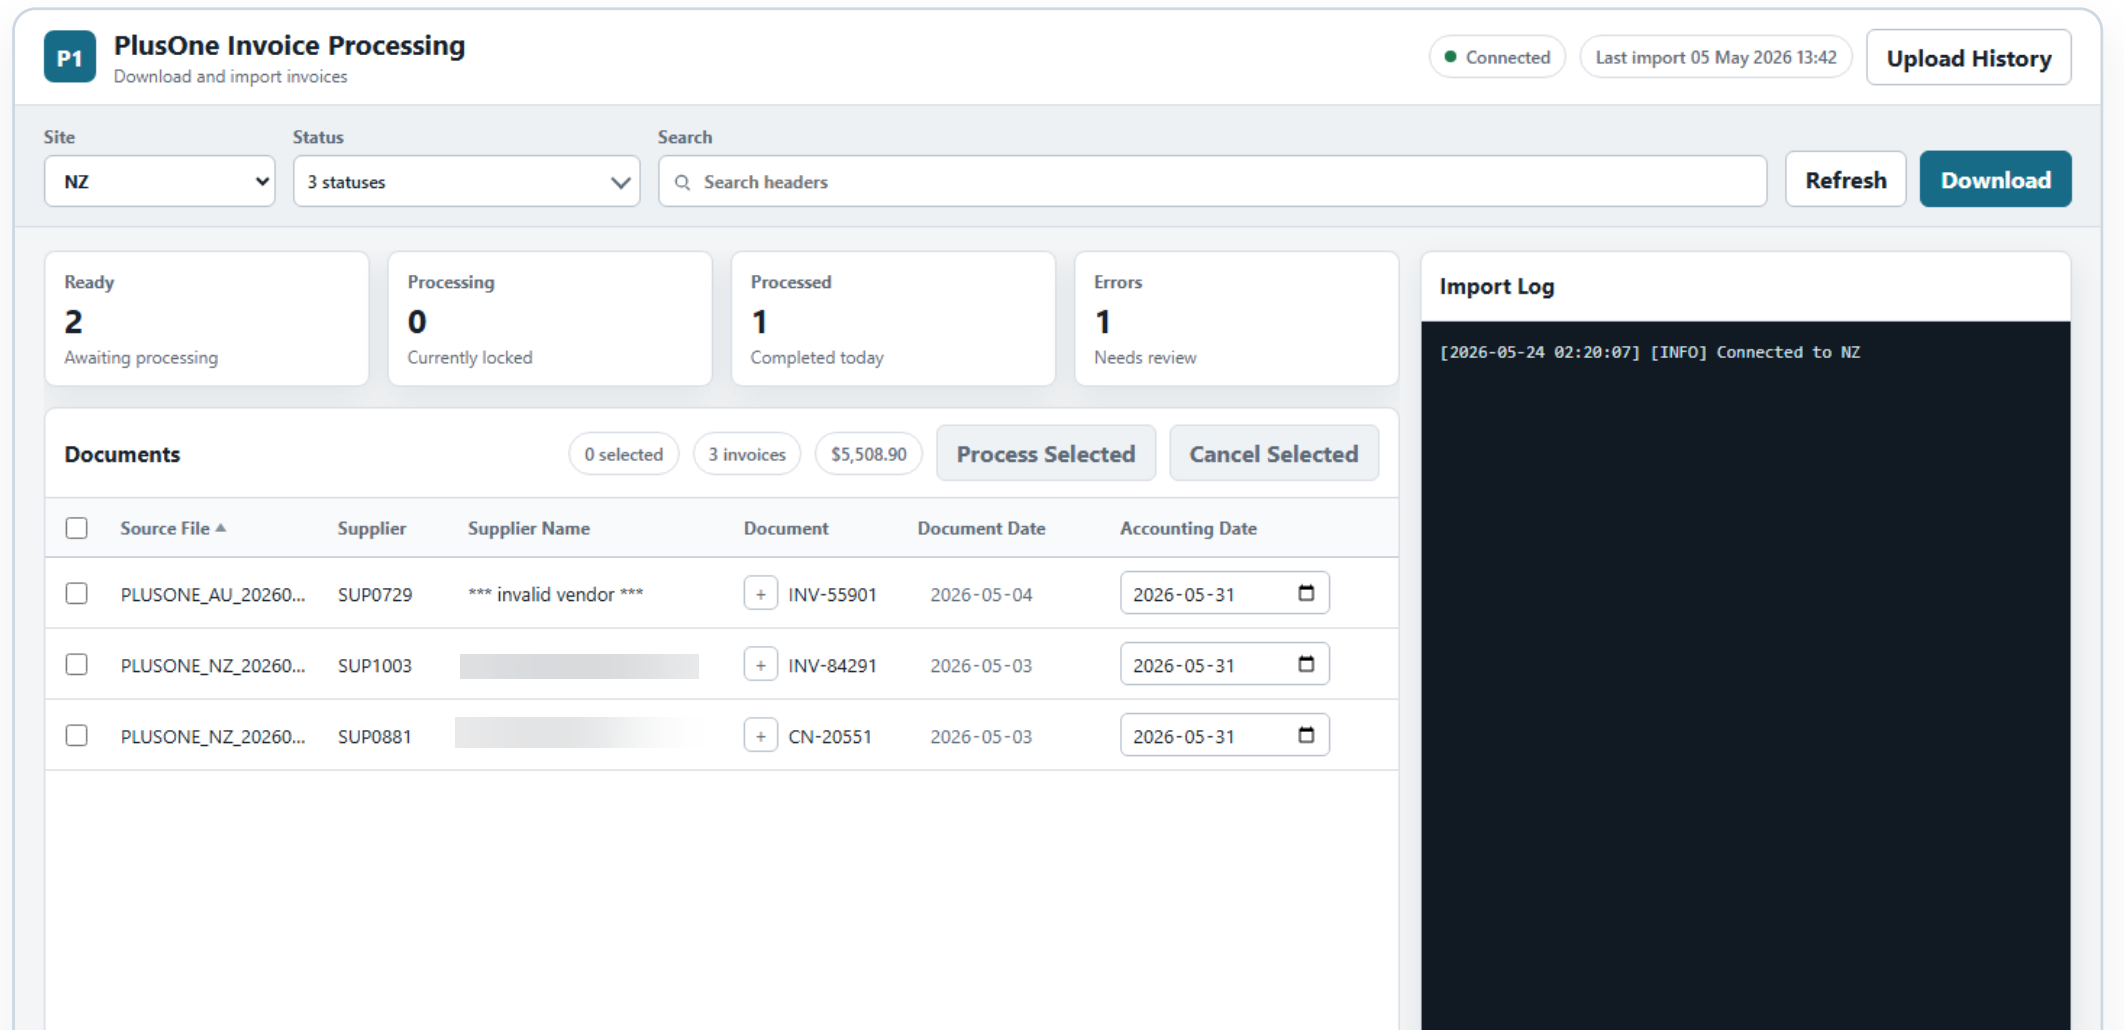Check the SUP0881 row checkbox

coord(77,736)
